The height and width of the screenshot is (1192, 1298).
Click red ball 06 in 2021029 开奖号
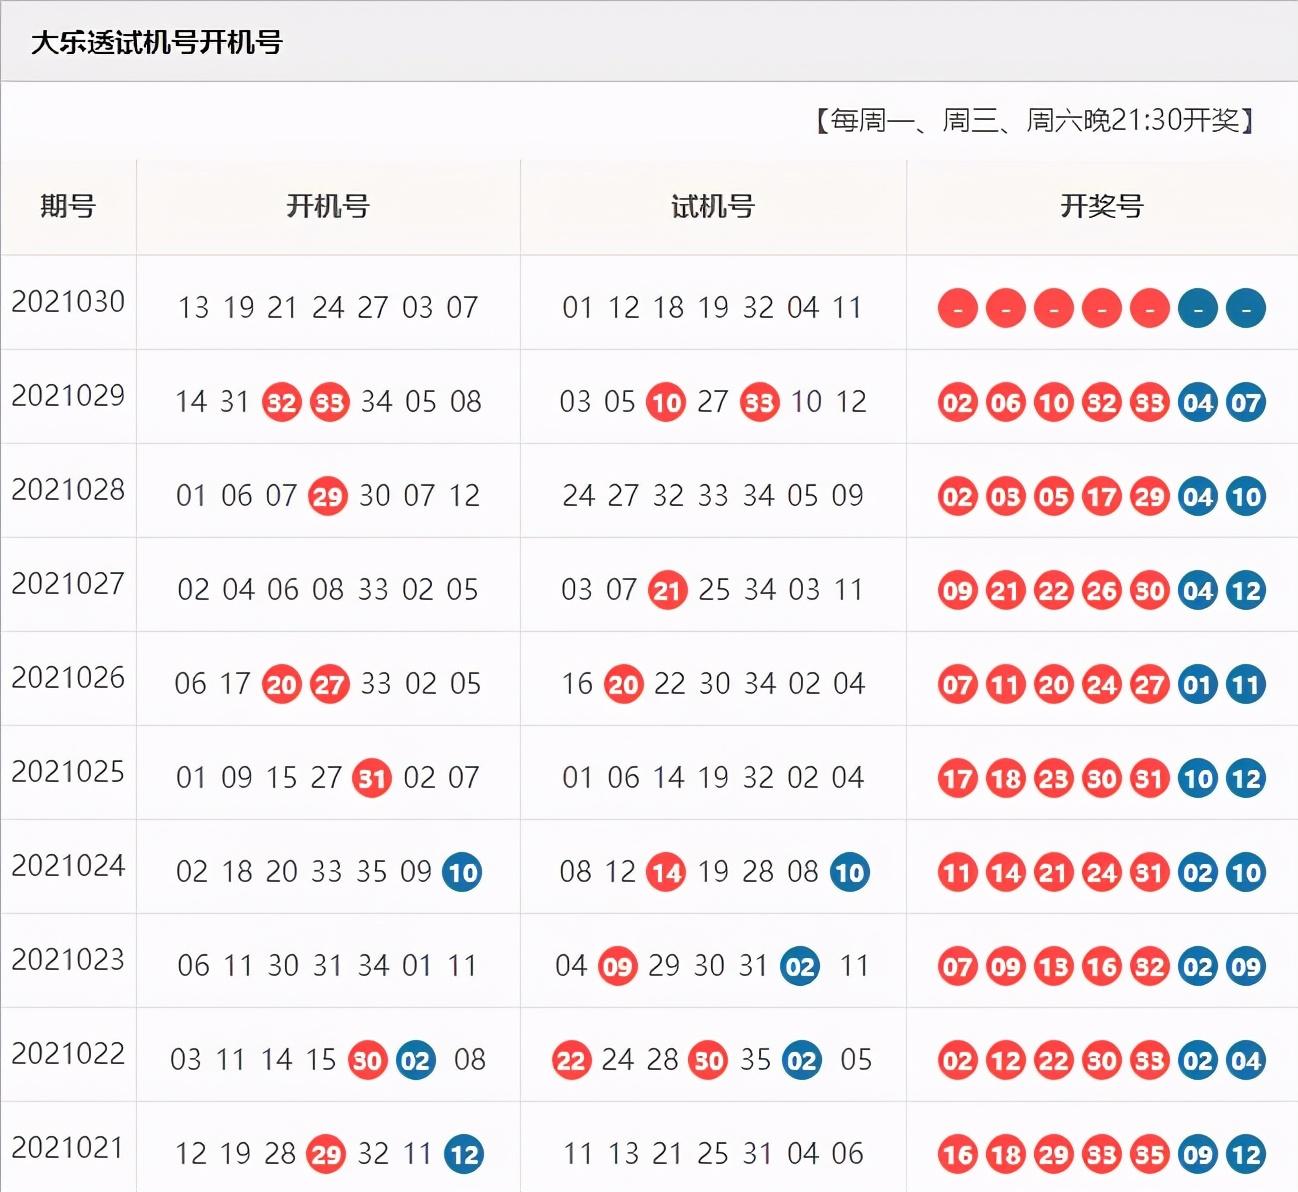1006,403
